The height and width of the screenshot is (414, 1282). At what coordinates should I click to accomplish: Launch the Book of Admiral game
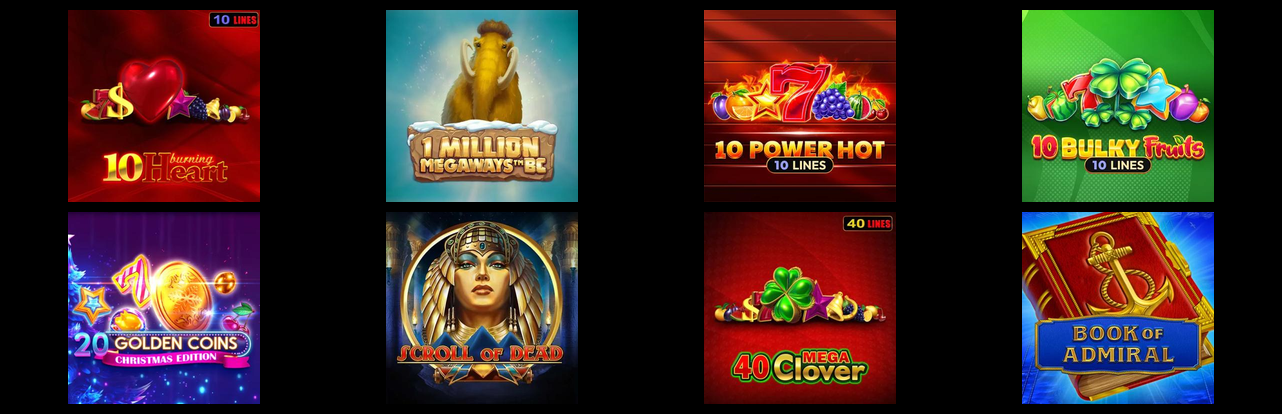pos(1118,308)
